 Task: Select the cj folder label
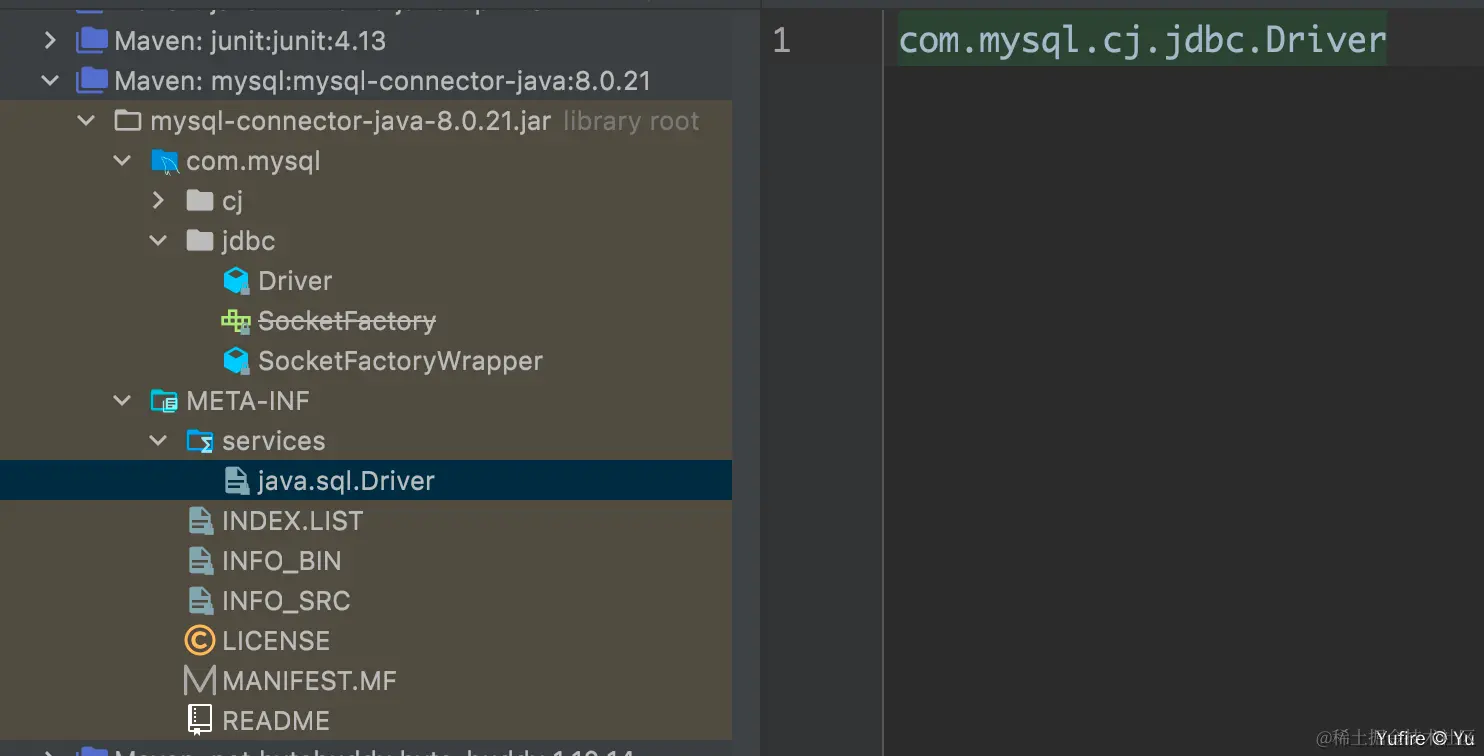[x=232, y=201]
